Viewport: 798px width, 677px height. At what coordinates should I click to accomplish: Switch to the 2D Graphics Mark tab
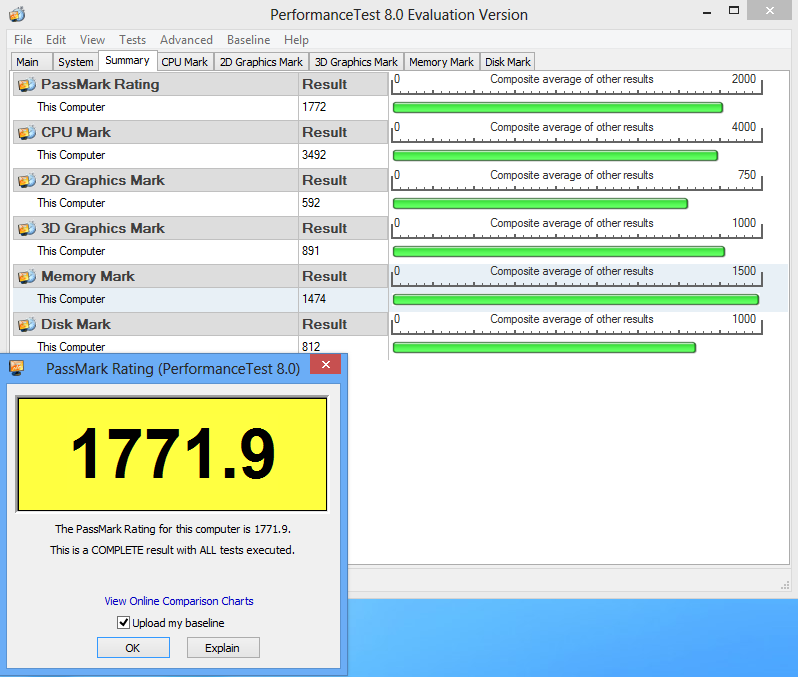click(x=261, y=62)
